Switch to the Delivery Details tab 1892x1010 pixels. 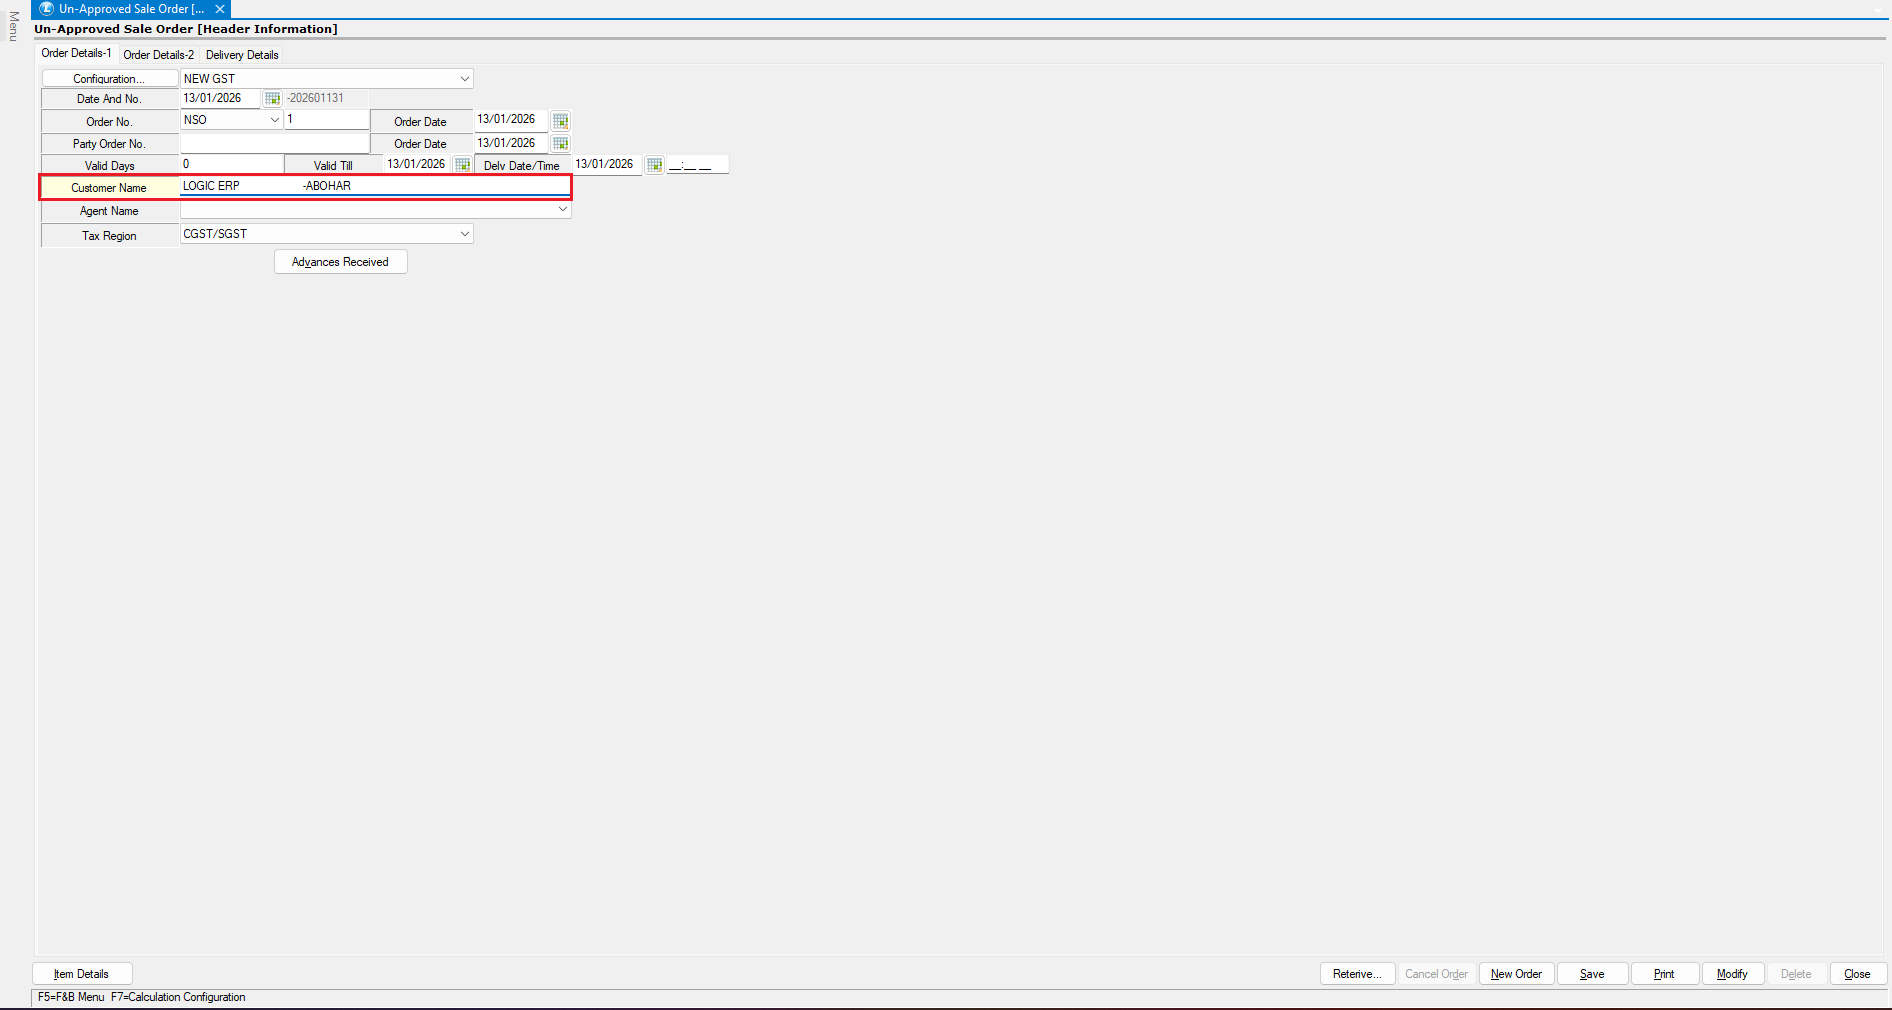coord(242,55)
